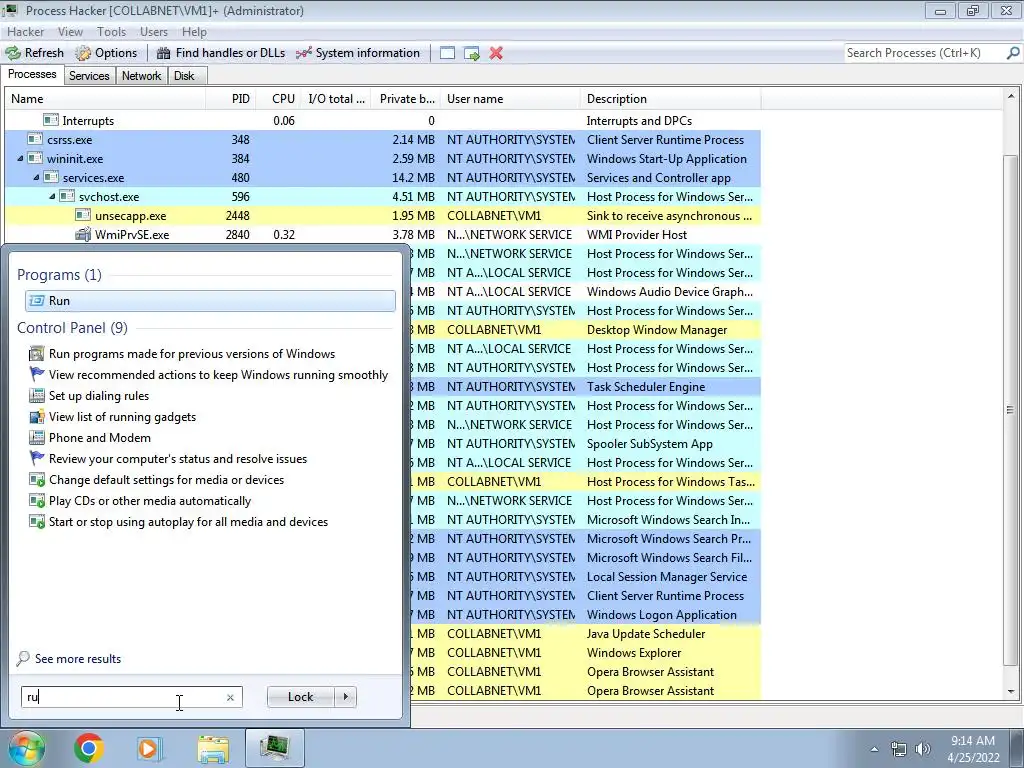The width and height of the screenshot is (1024, 768).
Task: Click the Run program icon
Action: 38,300
